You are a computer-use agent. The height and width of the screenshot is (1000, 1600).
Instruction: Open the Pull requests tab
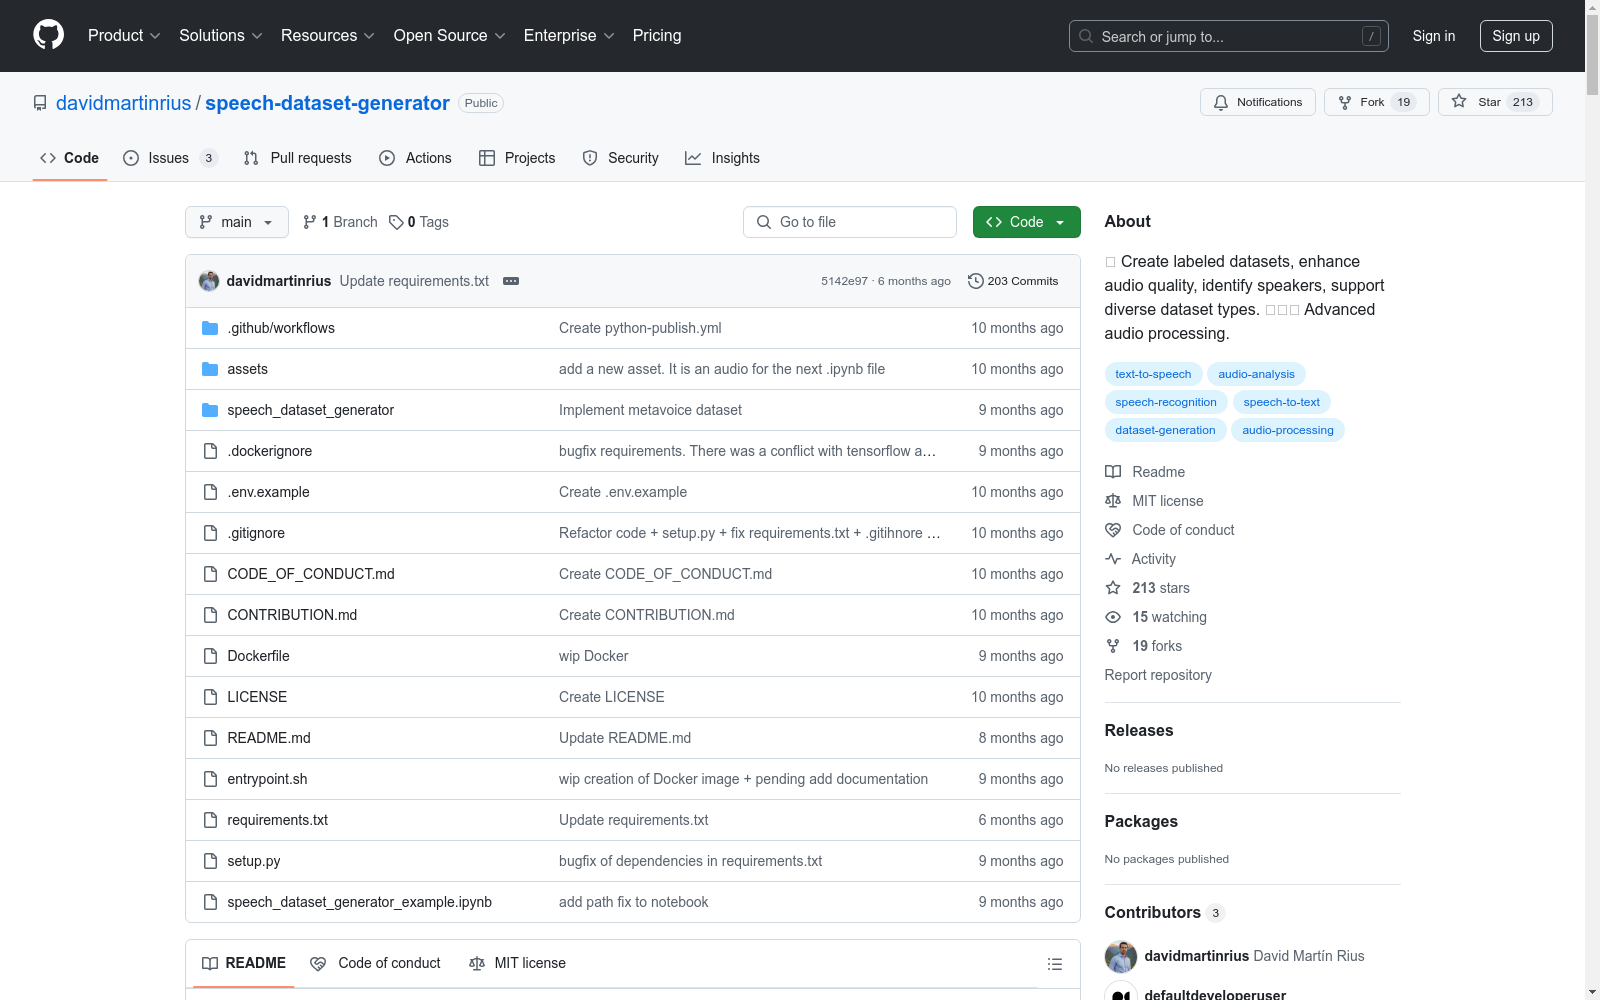[x=298, y=158]
